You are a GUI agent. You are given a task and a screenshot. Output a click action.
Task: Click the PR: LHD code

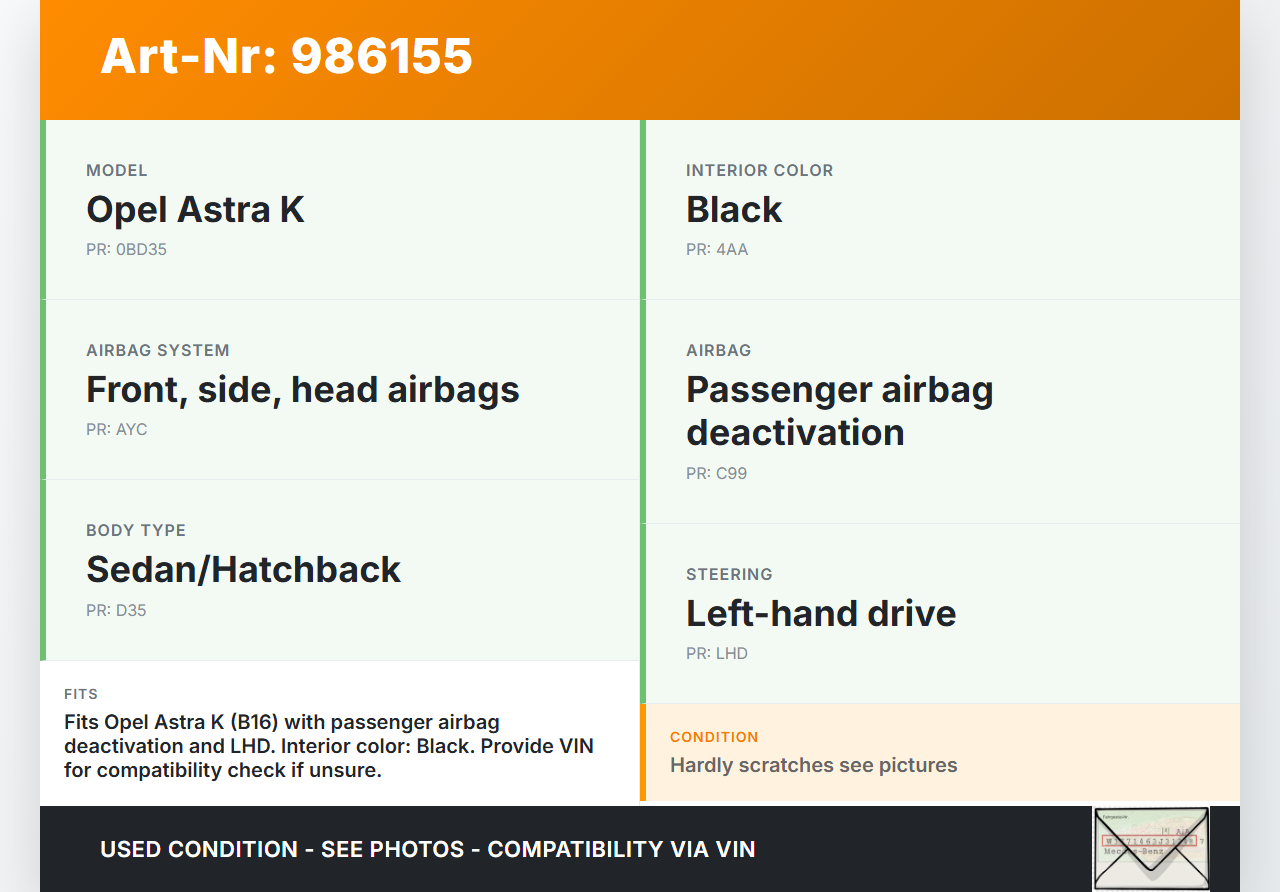pos(716,654)
